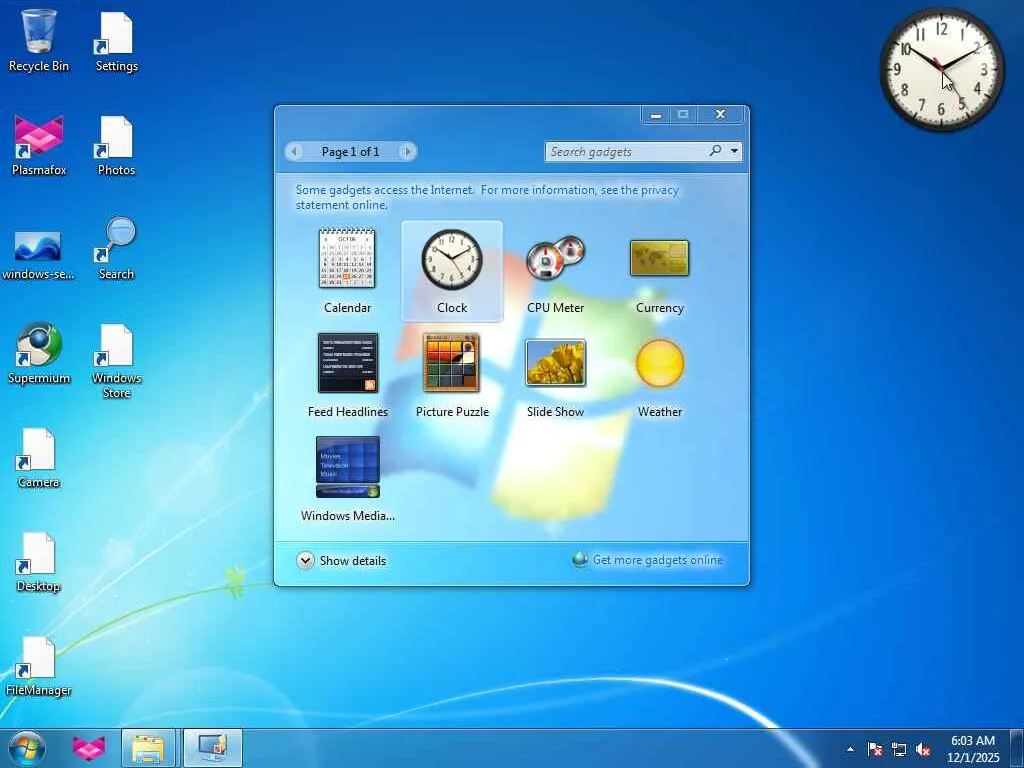Select the Clock gadget in gallery
1024x768 pixels.
[x=452, y=271]
